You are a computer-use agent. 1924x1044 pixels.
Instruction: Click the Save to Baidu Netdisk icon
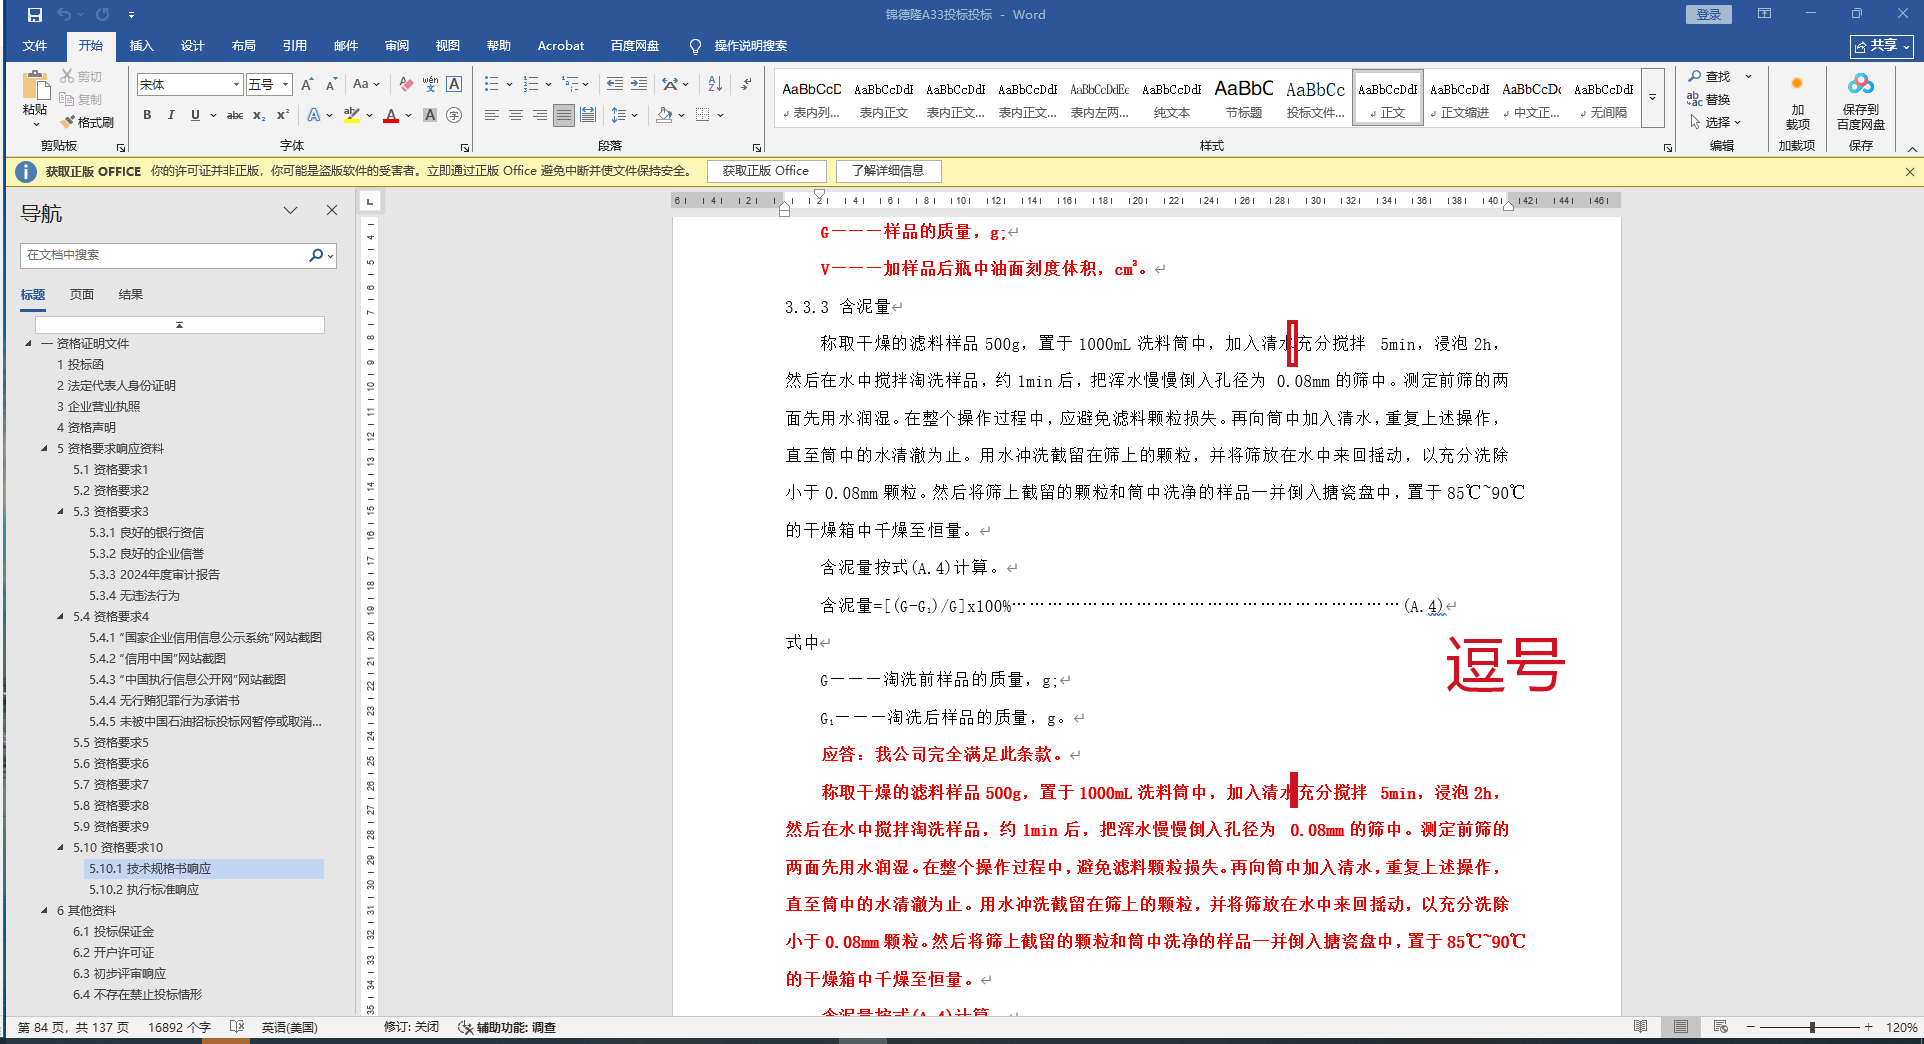point(1860,103)
